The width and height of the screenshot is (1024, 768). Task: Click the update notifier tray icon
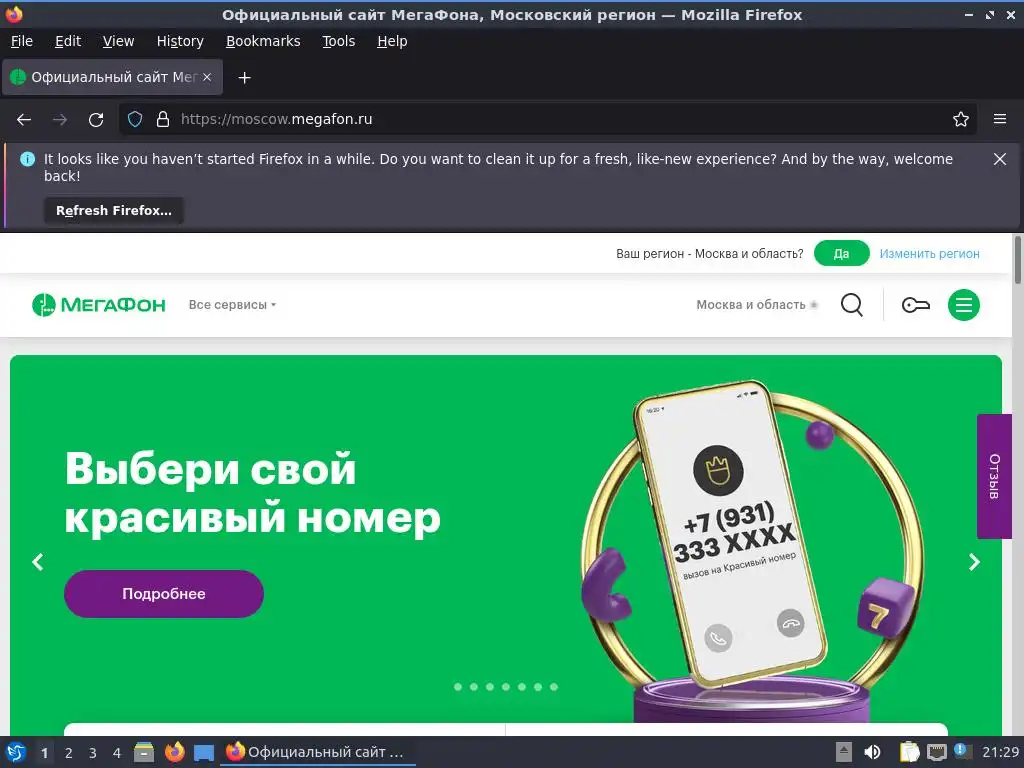(962, 751)
